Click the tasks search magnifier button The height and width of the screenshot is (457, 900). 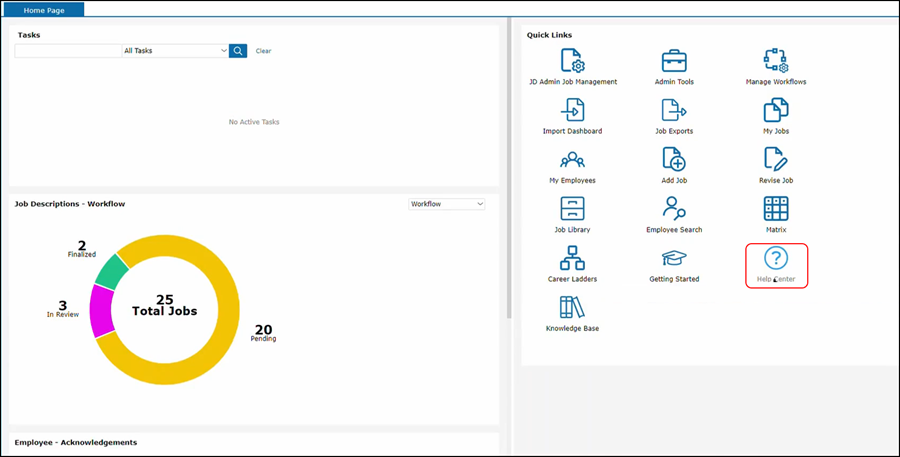238,50
